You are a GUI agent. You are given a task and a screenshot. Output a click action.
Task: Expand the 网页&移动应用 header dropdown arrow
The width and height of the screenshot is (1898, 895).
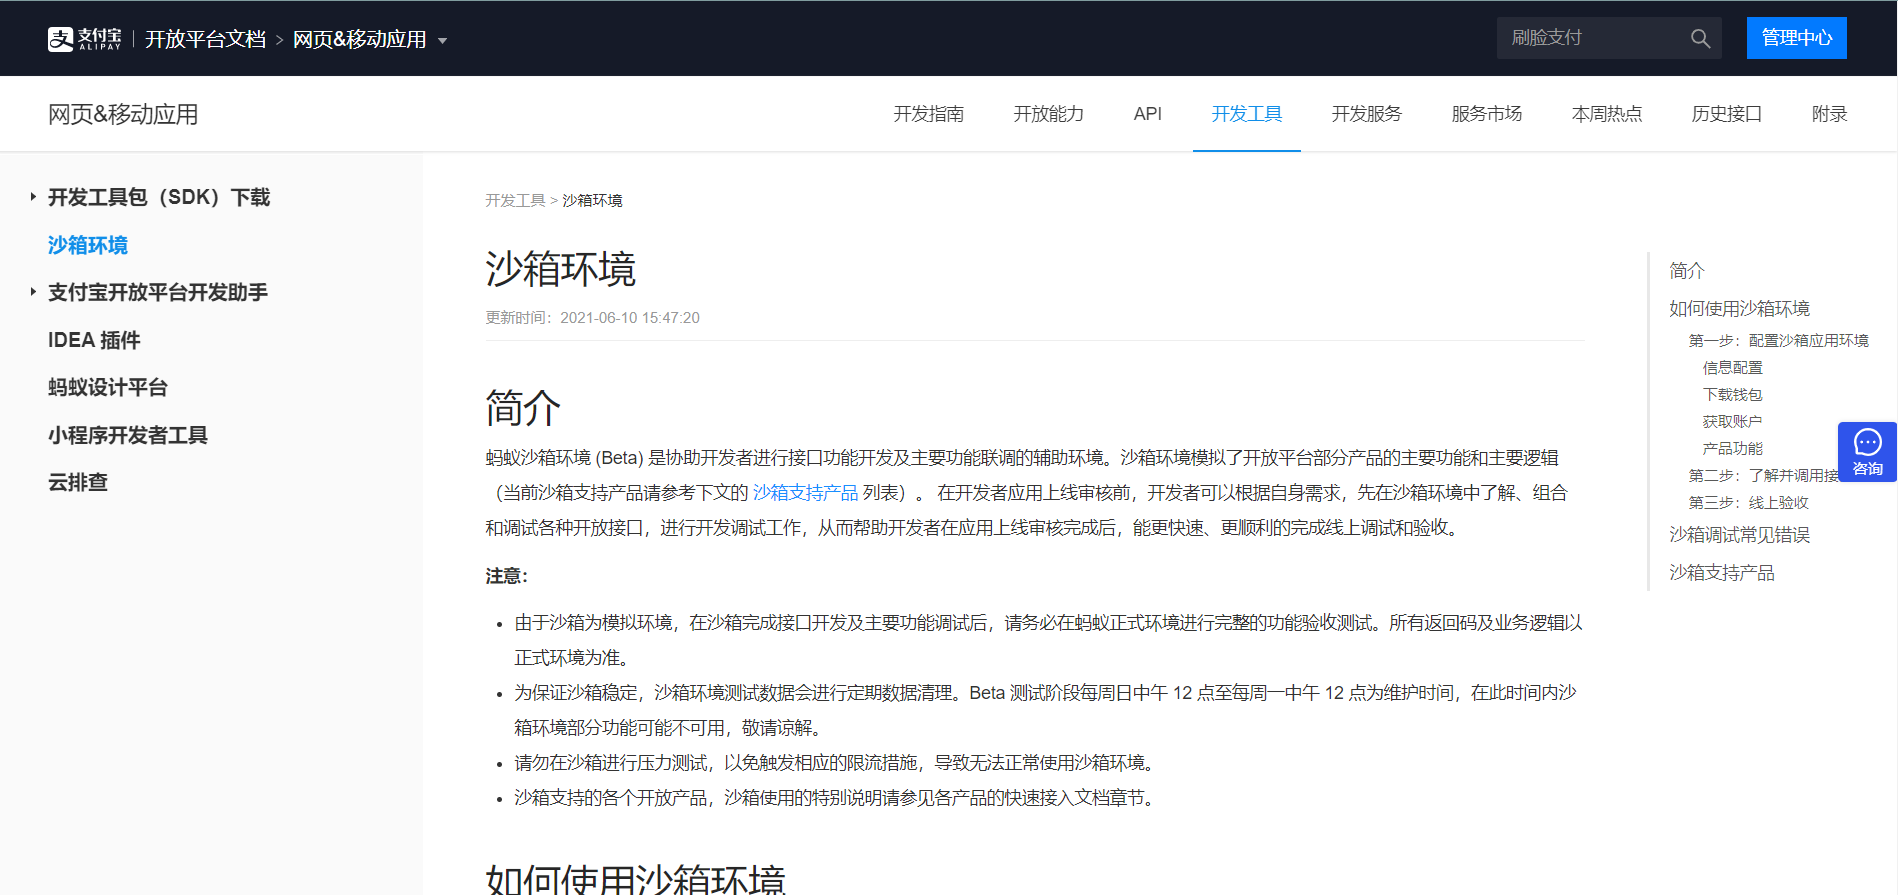click(442, 41)
